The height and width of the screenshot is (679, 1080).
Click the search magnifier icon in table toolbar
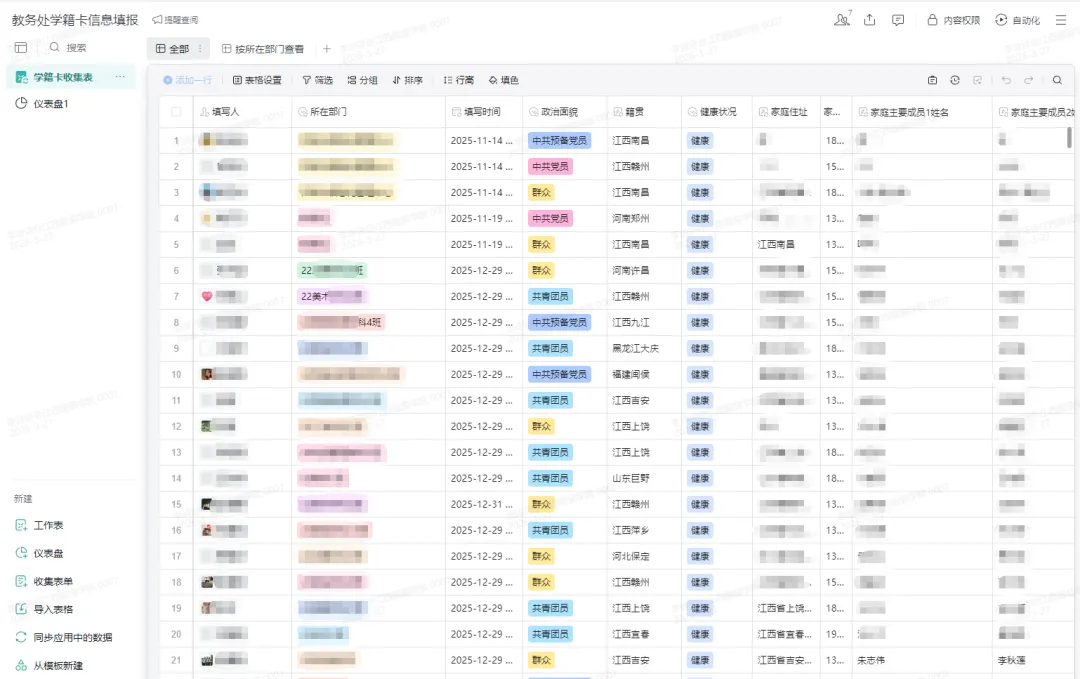1057,80
